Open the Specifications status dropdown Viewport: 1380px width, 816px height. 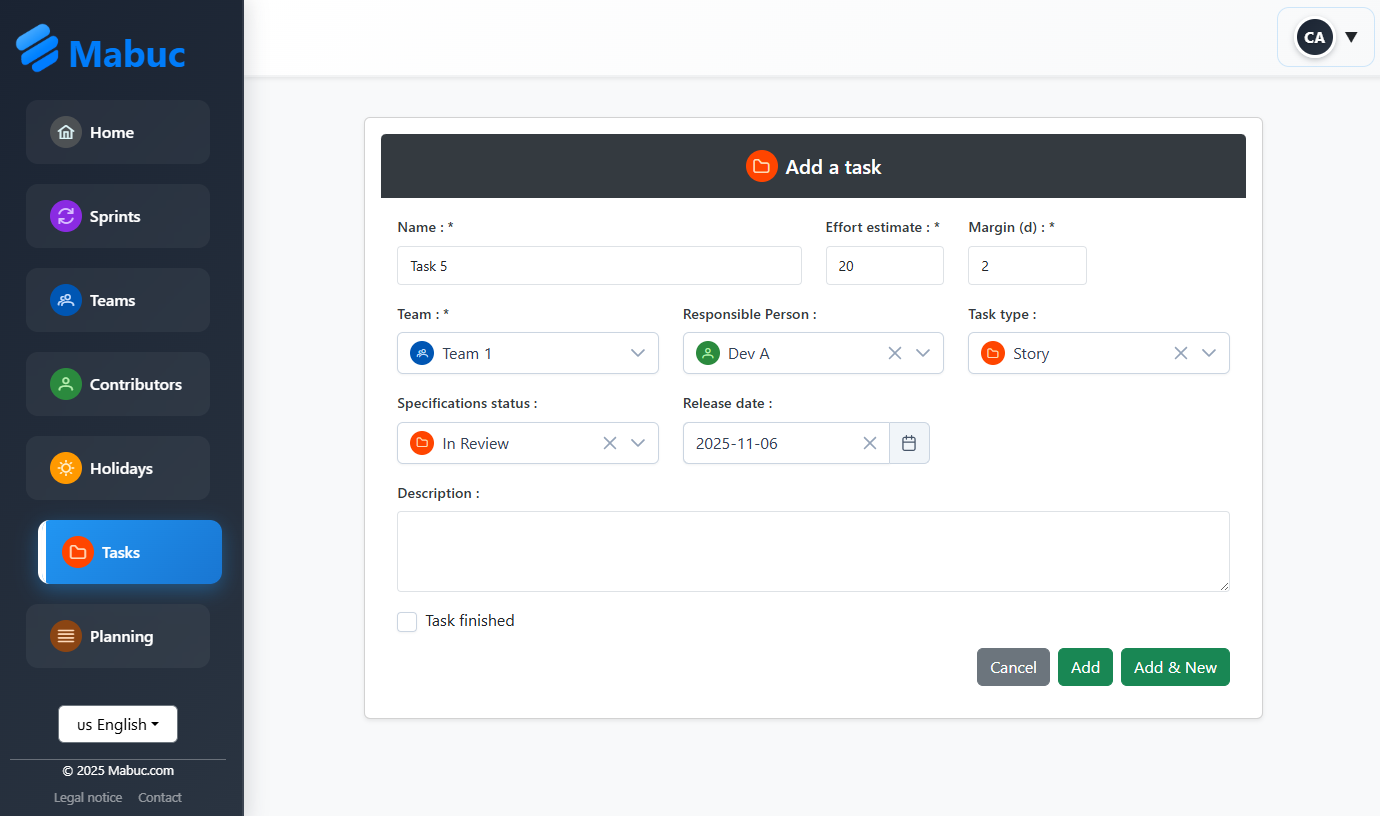(639, 443)
